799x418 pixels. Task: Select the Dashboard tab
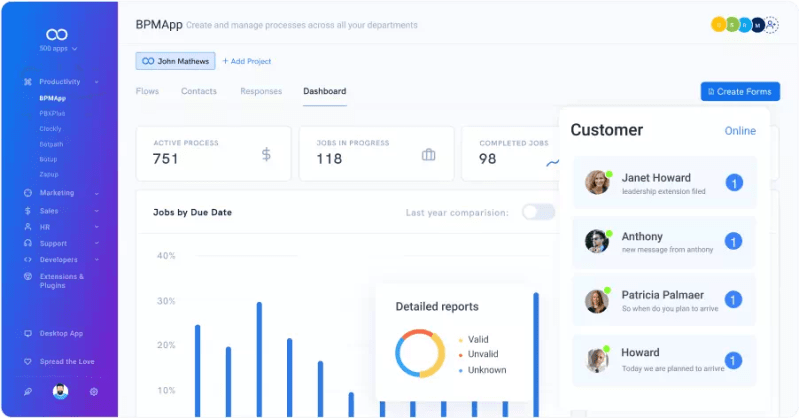pos(325,91)
